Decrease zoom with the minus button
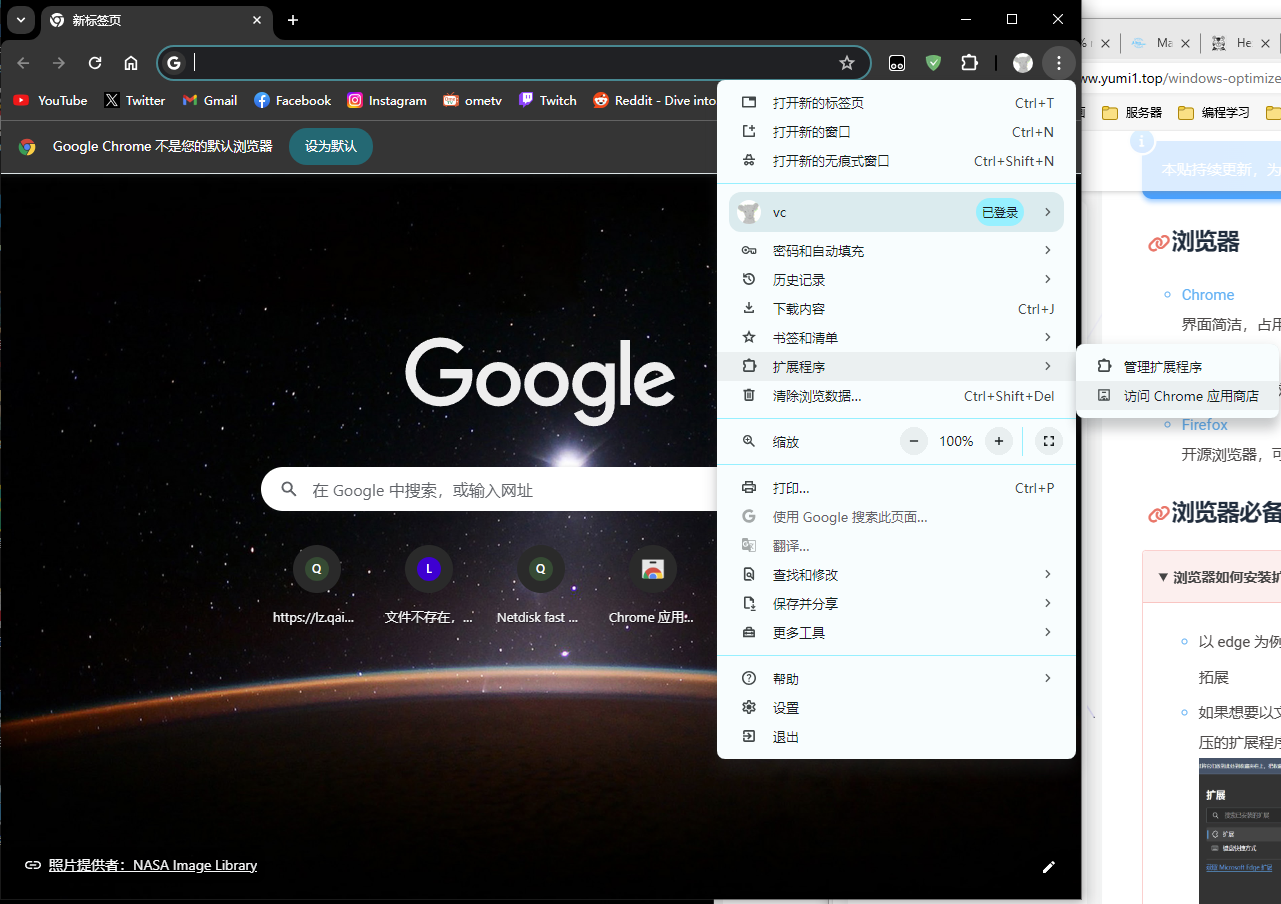 coord(914,441)
